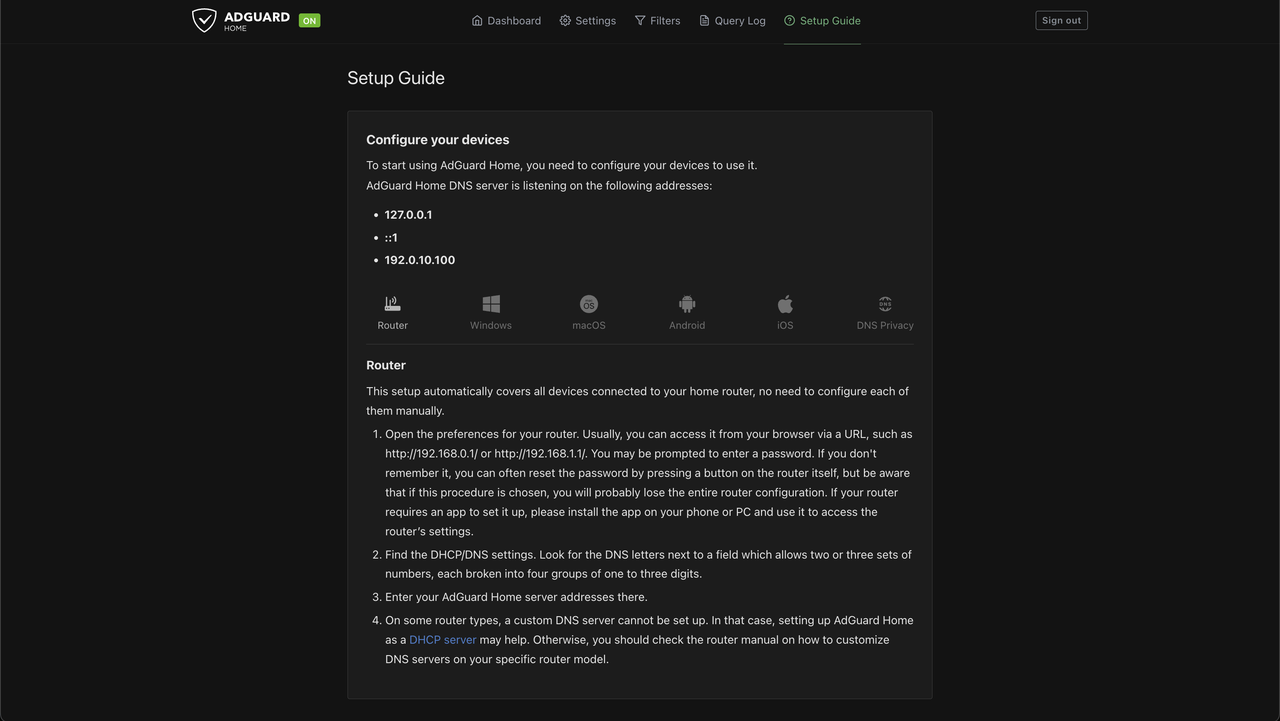
Task: Open the Filters menu
Action: click(665, 21)
